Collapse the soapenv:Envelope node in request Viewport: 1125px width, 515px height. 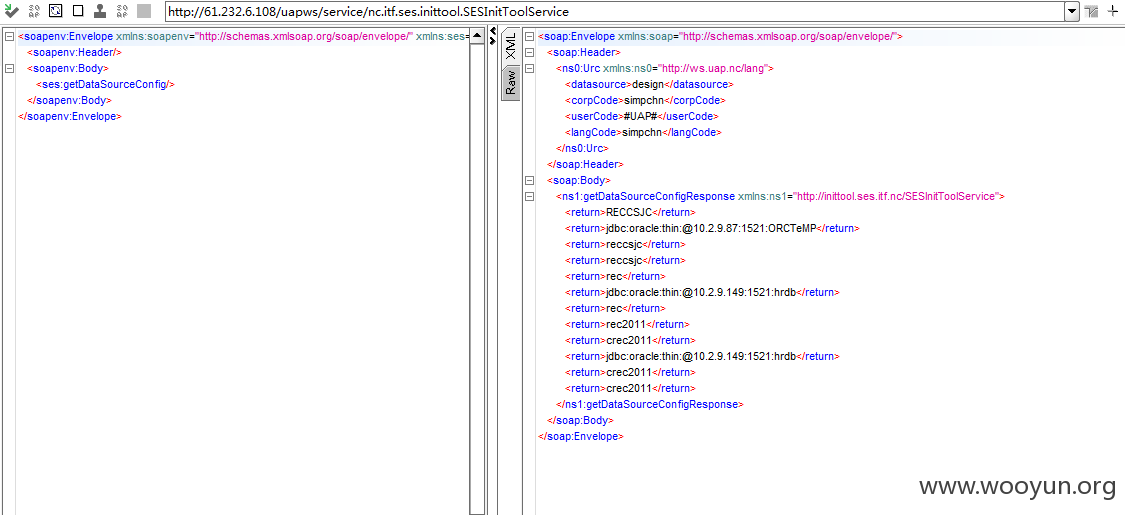pyautogui.click(x=9, y=37)
